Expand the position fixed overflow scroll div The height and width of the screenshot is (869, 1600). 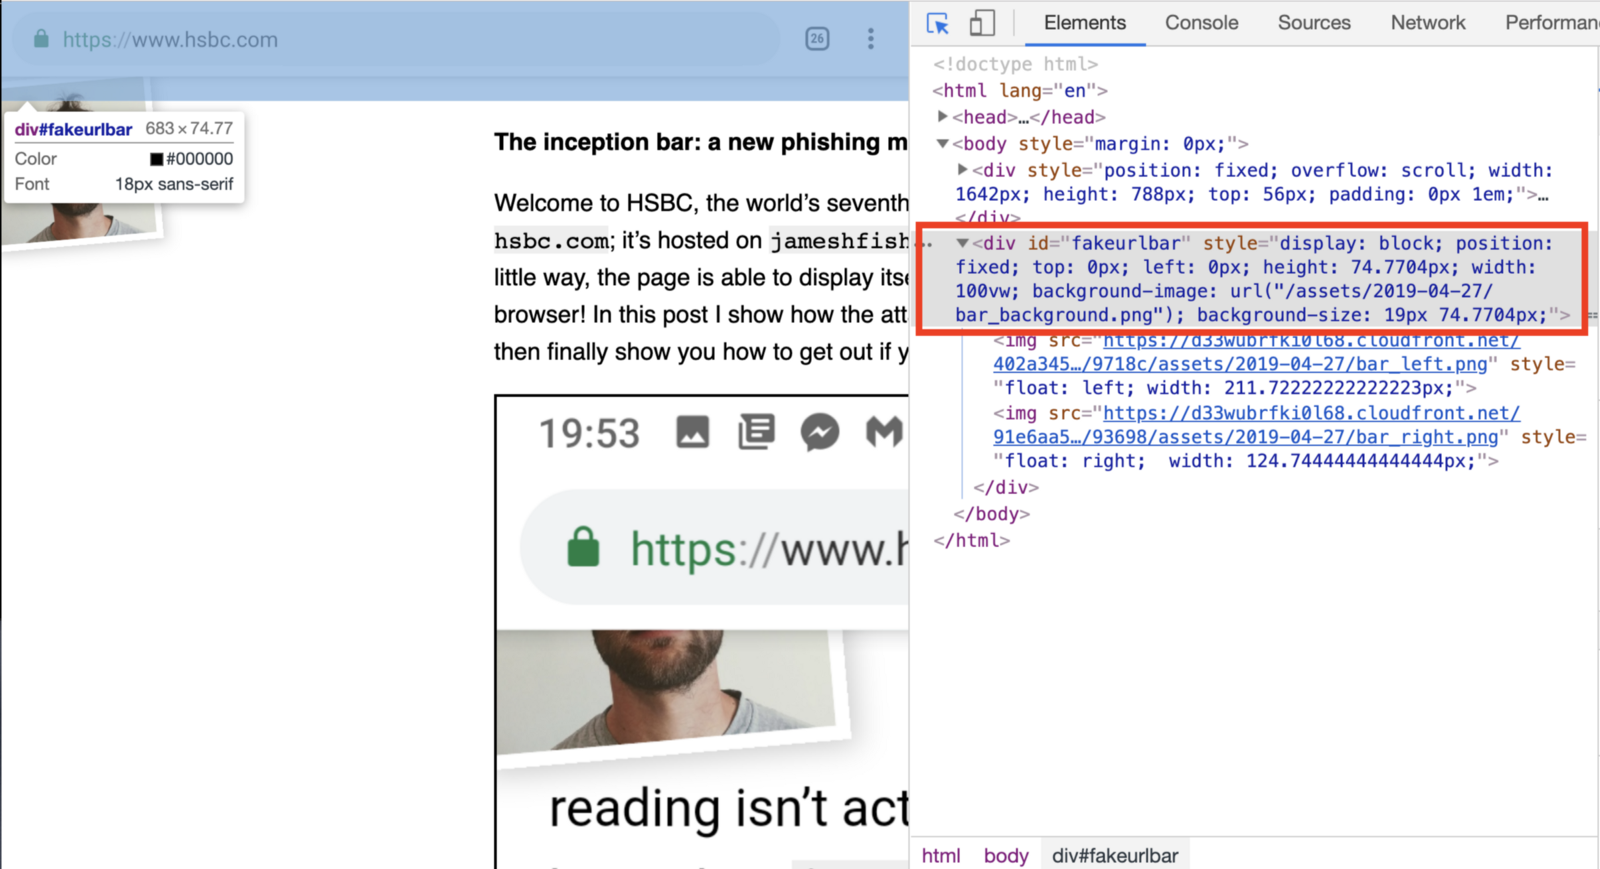(962, 170)
